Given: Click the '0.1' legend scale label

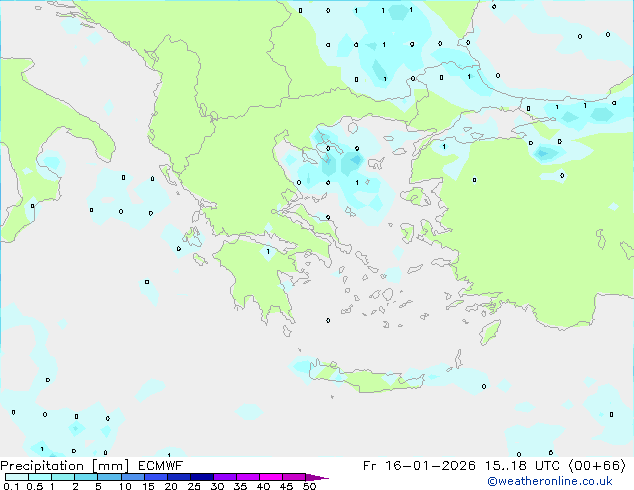Looking at the screenshot, I should click(11, 486).
